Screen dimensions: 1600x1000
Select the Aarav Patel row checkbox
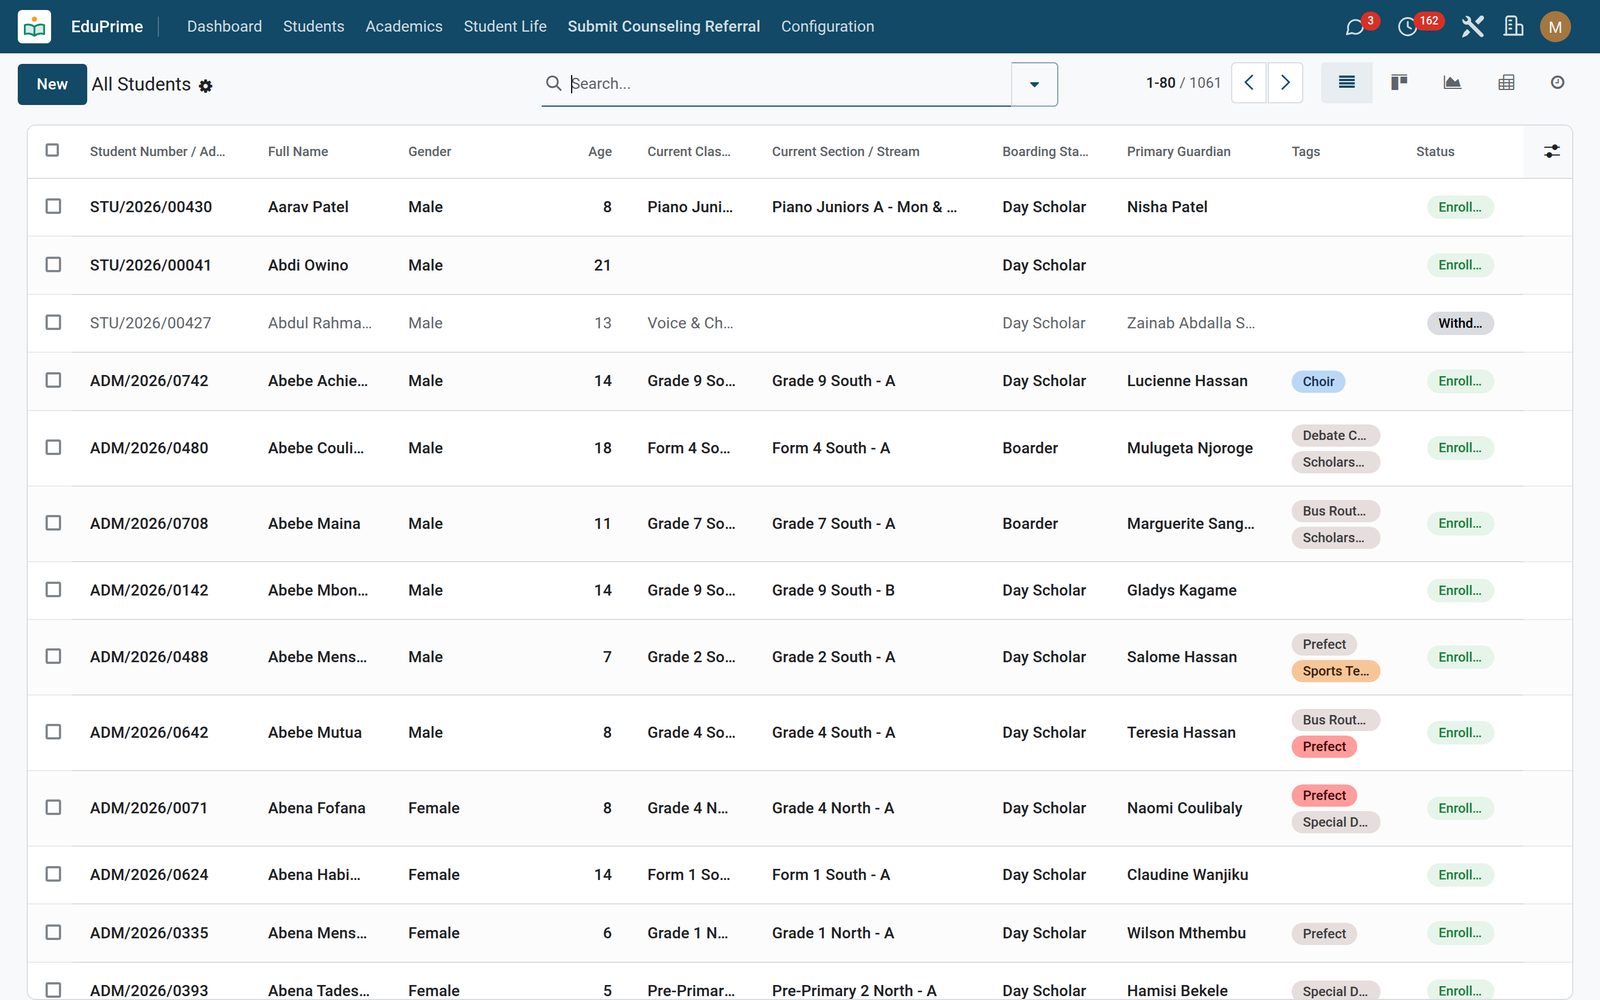click(x=53, y=206)
